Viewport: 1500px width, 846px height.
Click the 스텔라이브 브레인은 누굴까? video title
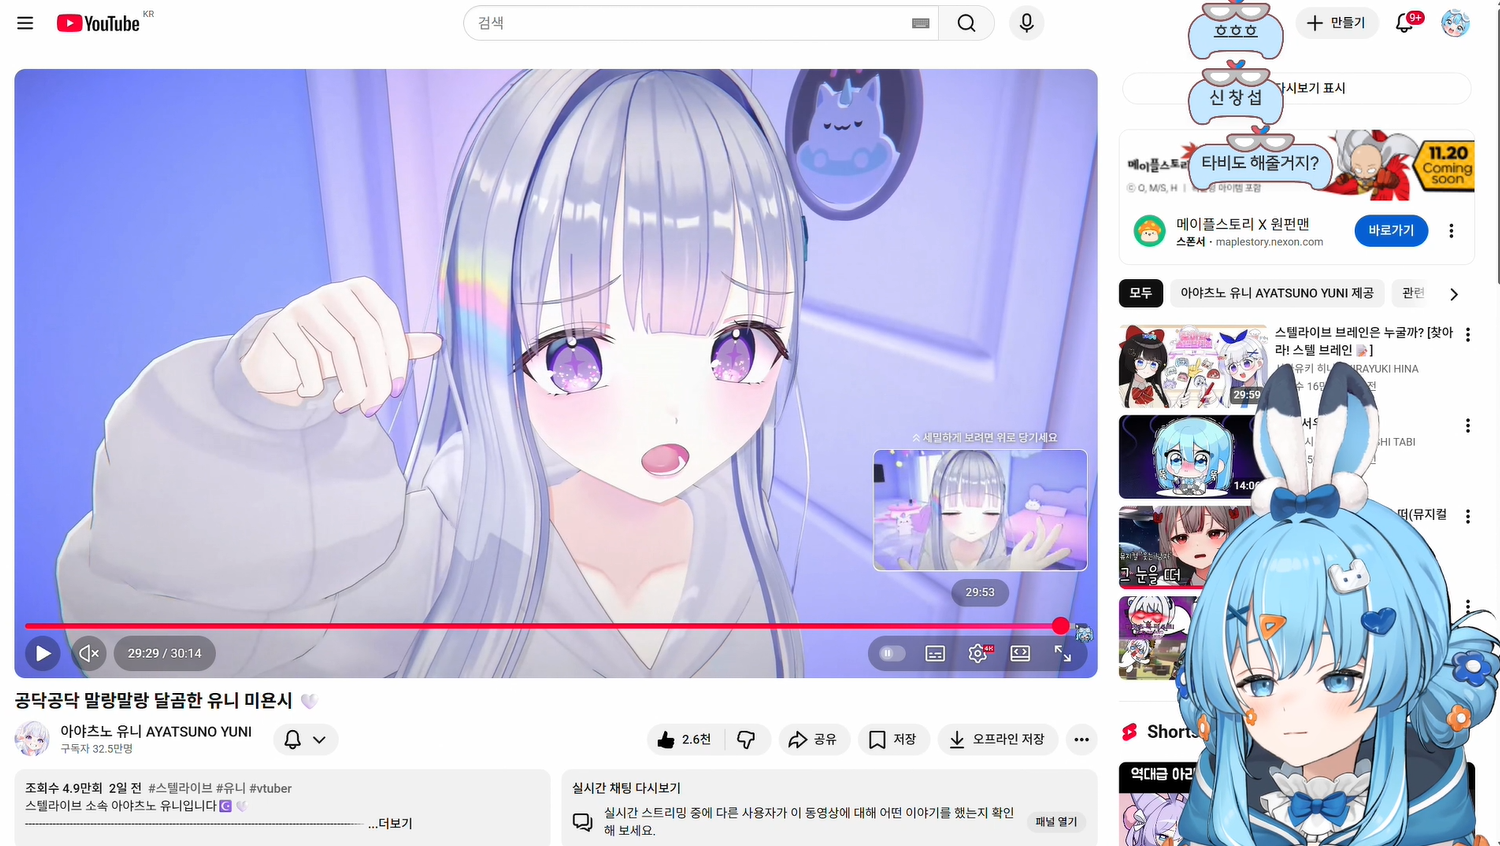coord(1364,341)
